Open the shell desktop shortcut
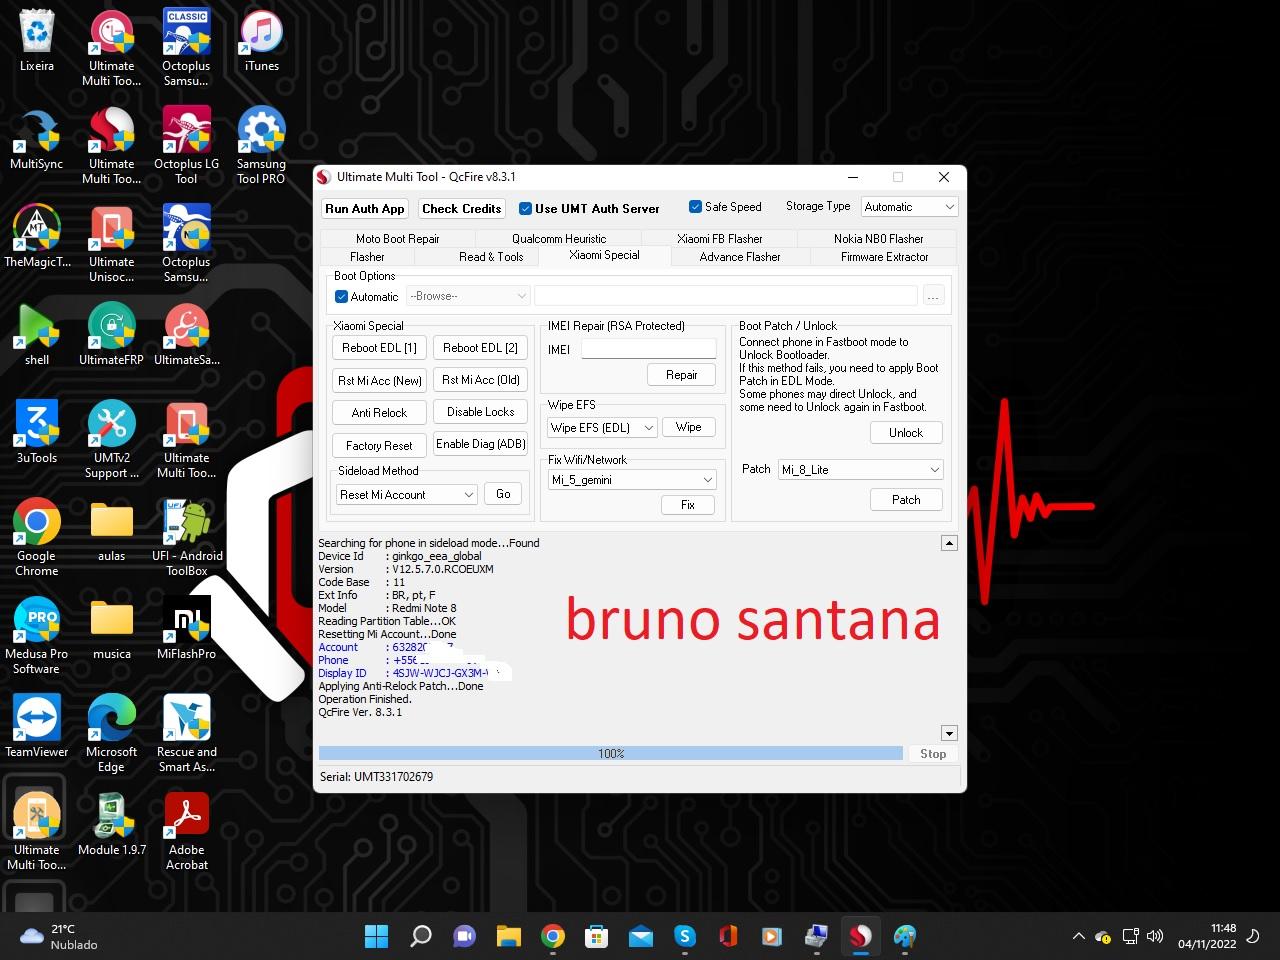Screen dimensions: 1280x960 click(37, 335)
